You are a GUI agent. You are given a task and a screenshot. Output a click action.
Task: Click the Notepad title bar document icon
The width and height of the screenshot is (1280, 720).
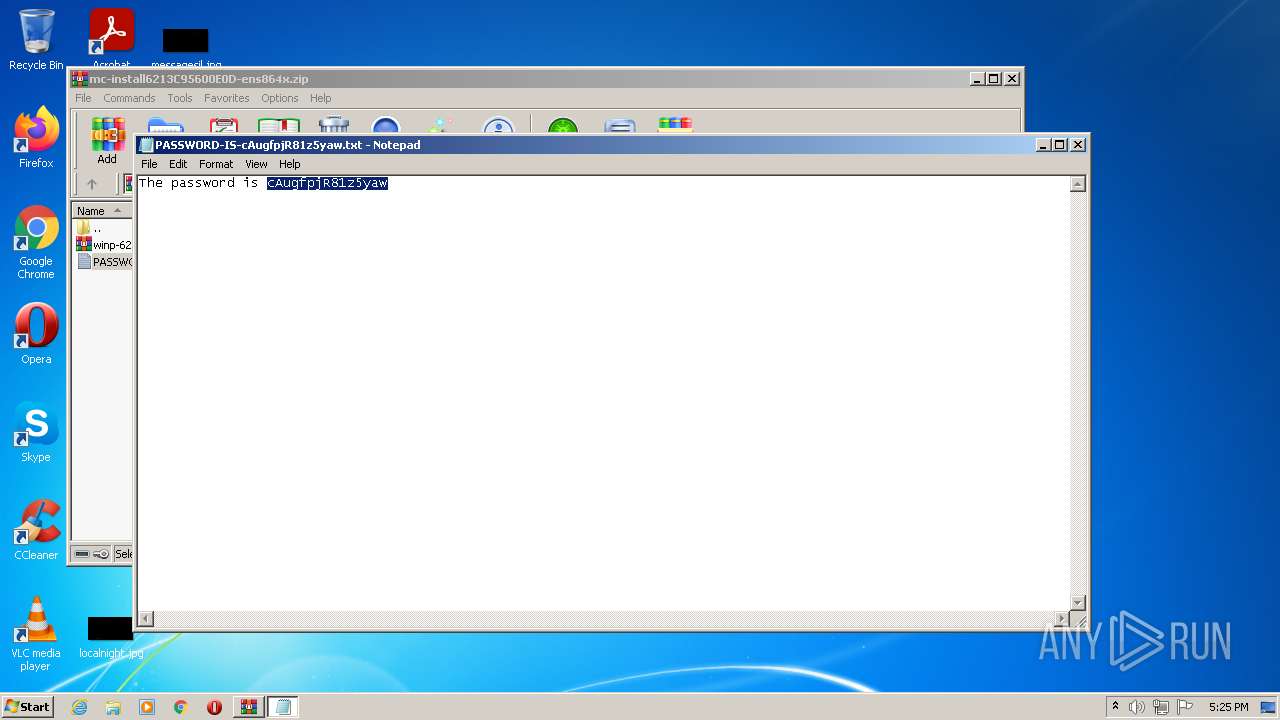(x=146, y=145)
